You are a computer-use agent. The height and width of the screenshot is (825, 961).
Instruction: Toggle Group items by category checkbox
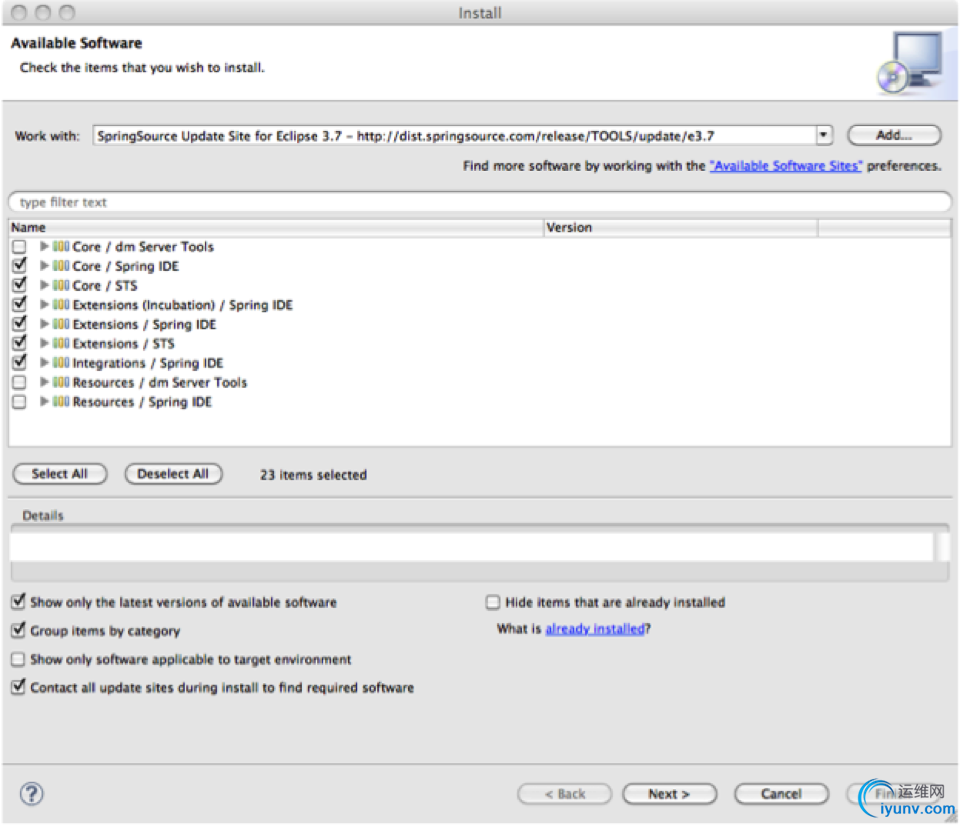click(x=18, y=630)
